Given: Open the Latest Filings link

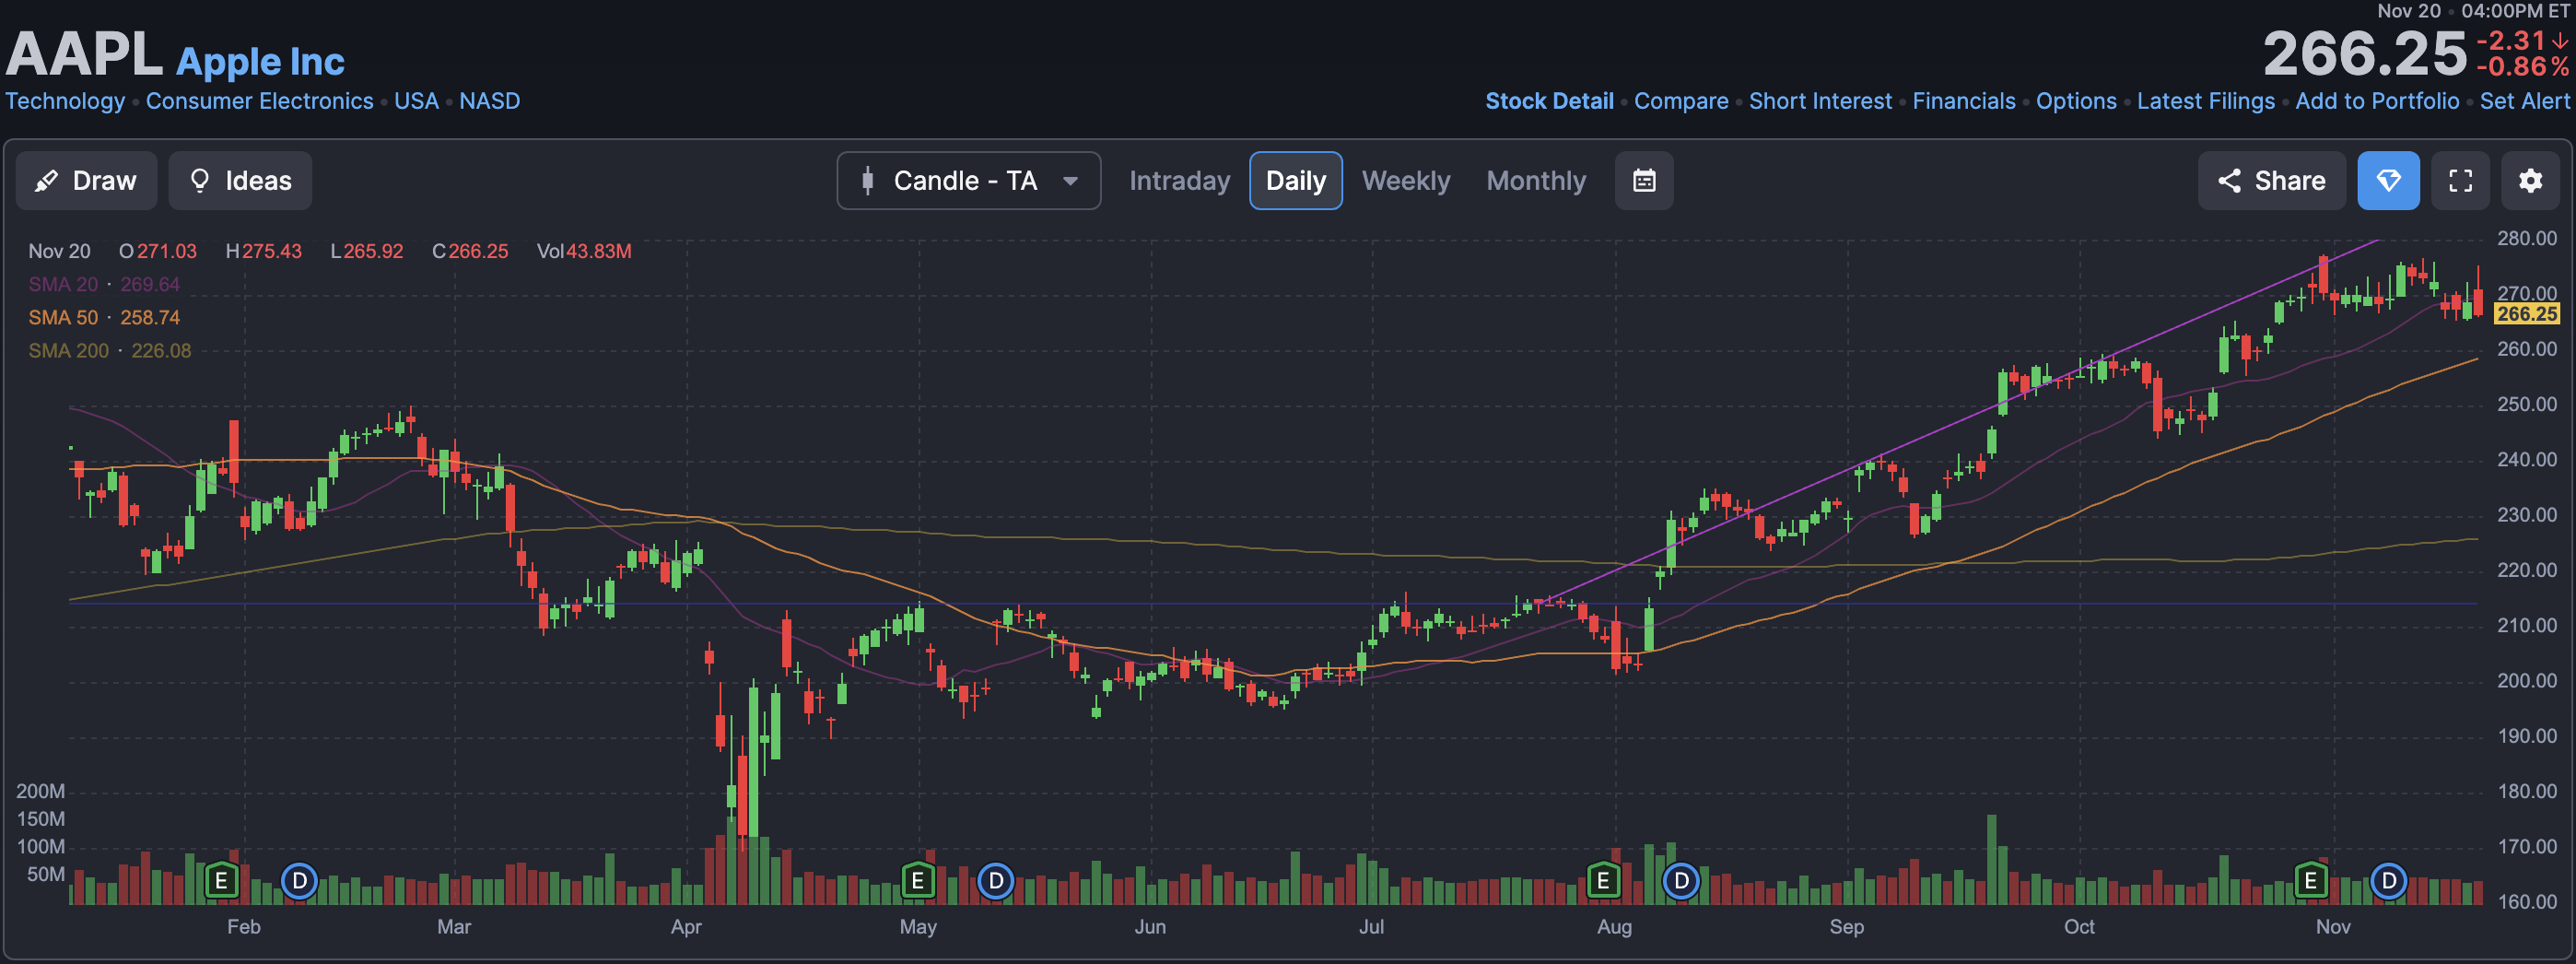Looking at the screenshot, I should click(2205, 101).
